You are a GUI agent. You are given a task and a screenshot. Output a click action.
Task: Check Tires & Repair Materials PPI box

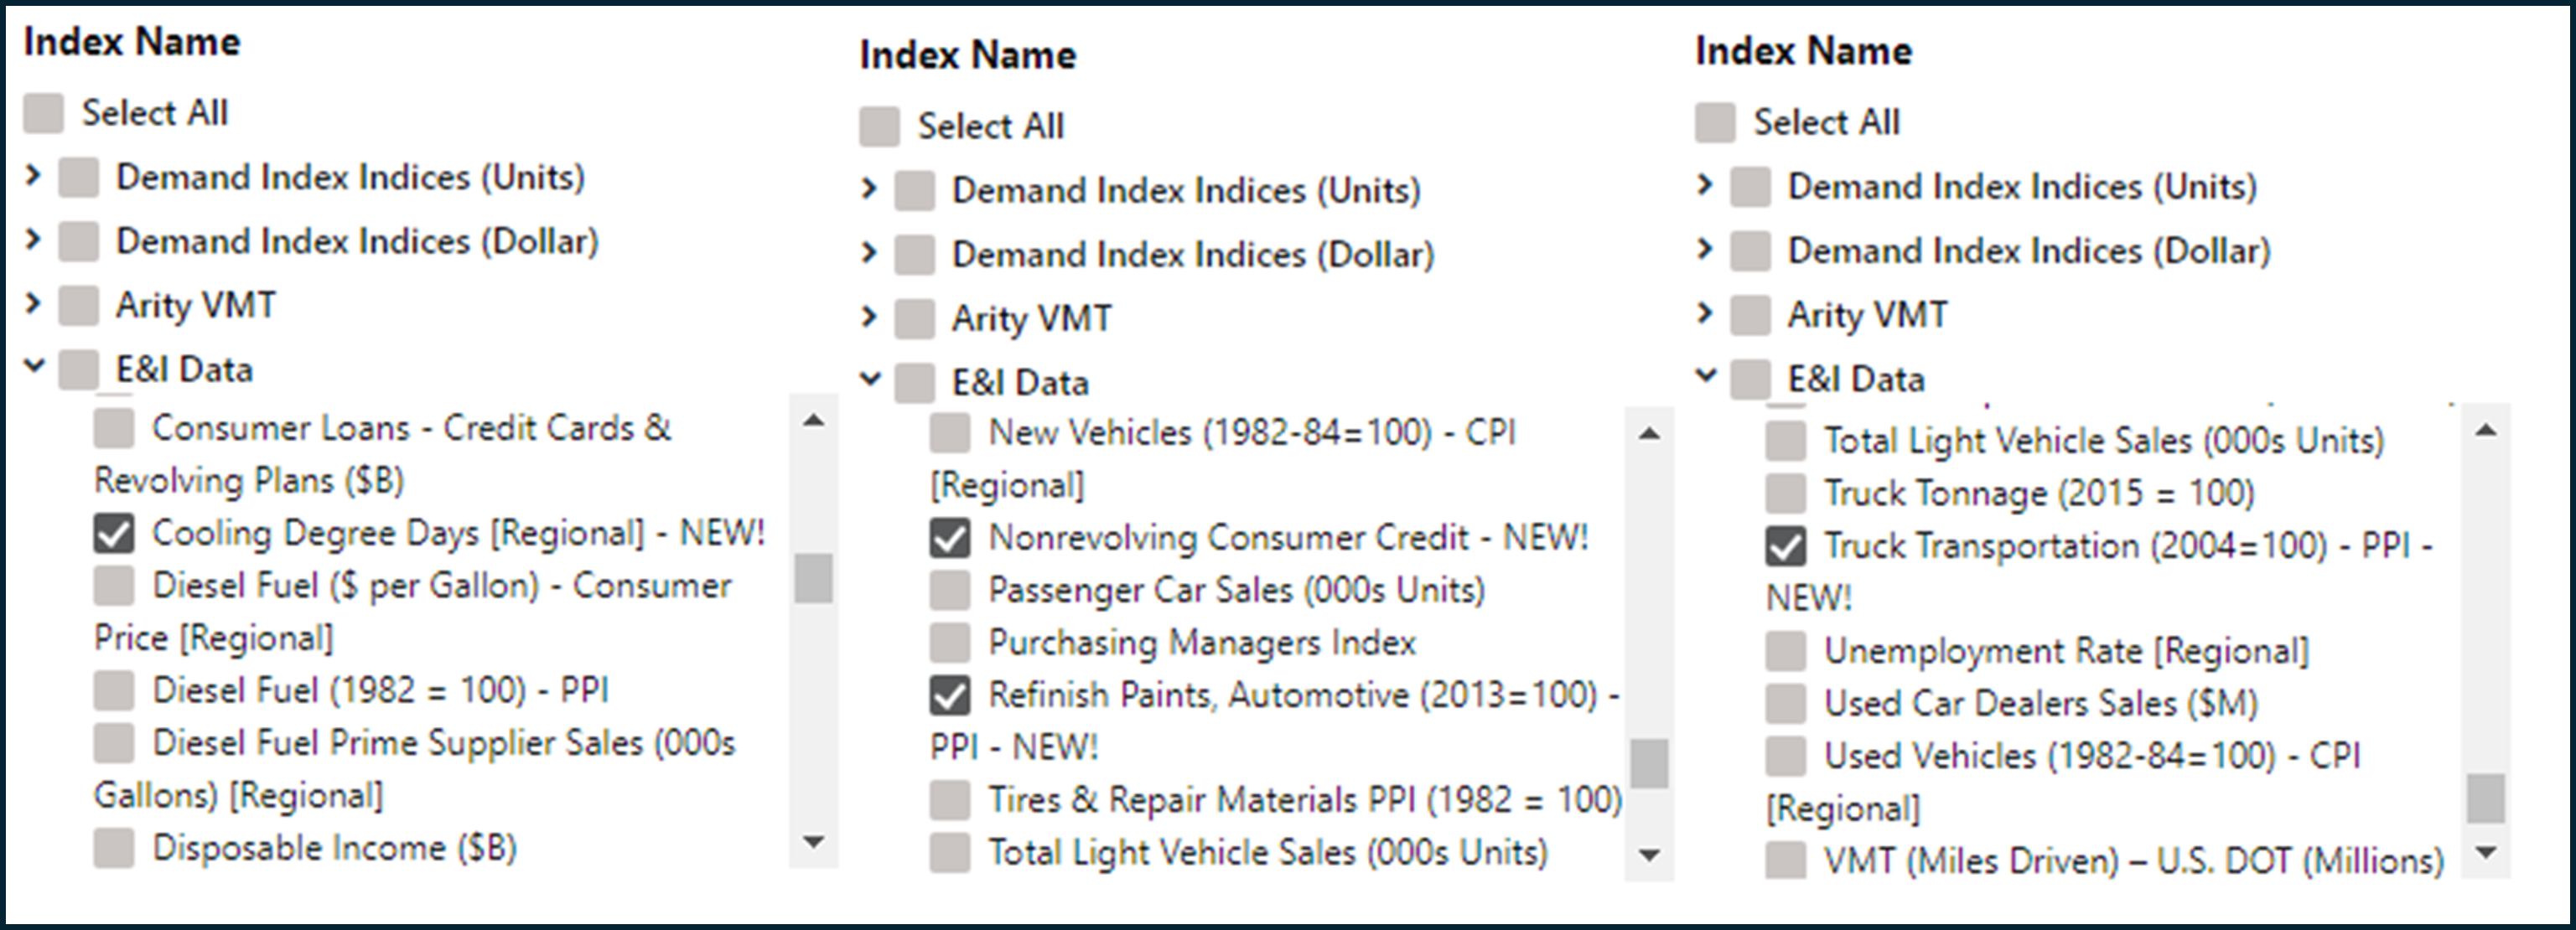tap(950, 800)
